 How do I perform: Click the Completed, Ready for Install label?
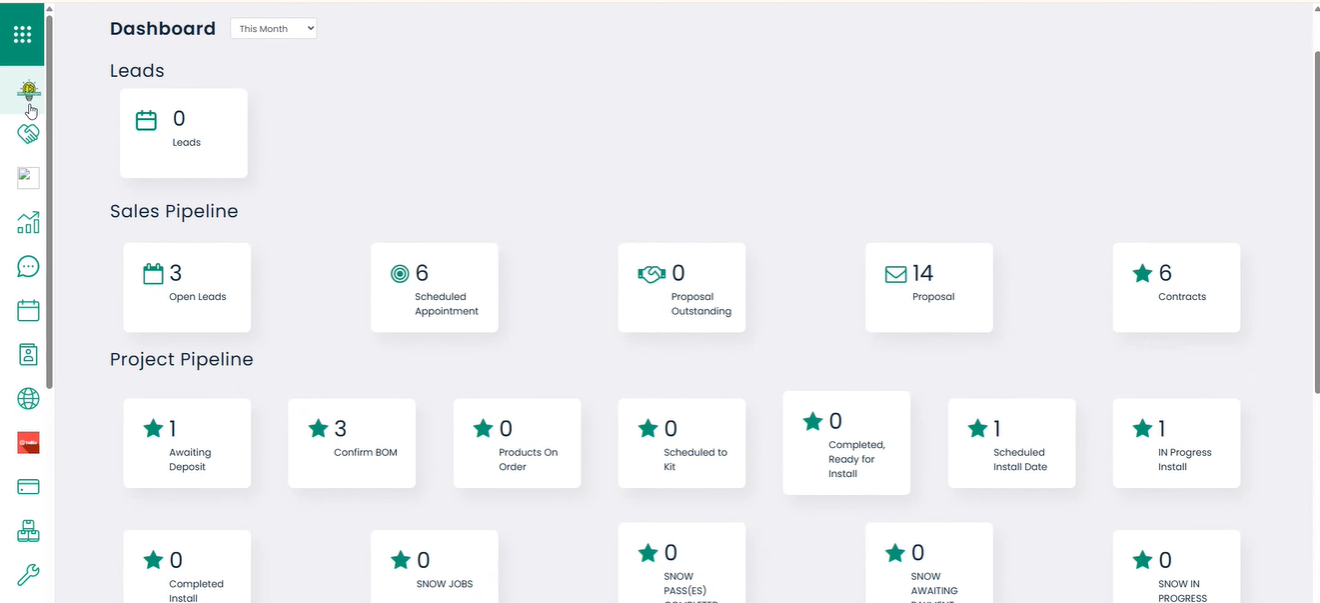tap(857, 459)
